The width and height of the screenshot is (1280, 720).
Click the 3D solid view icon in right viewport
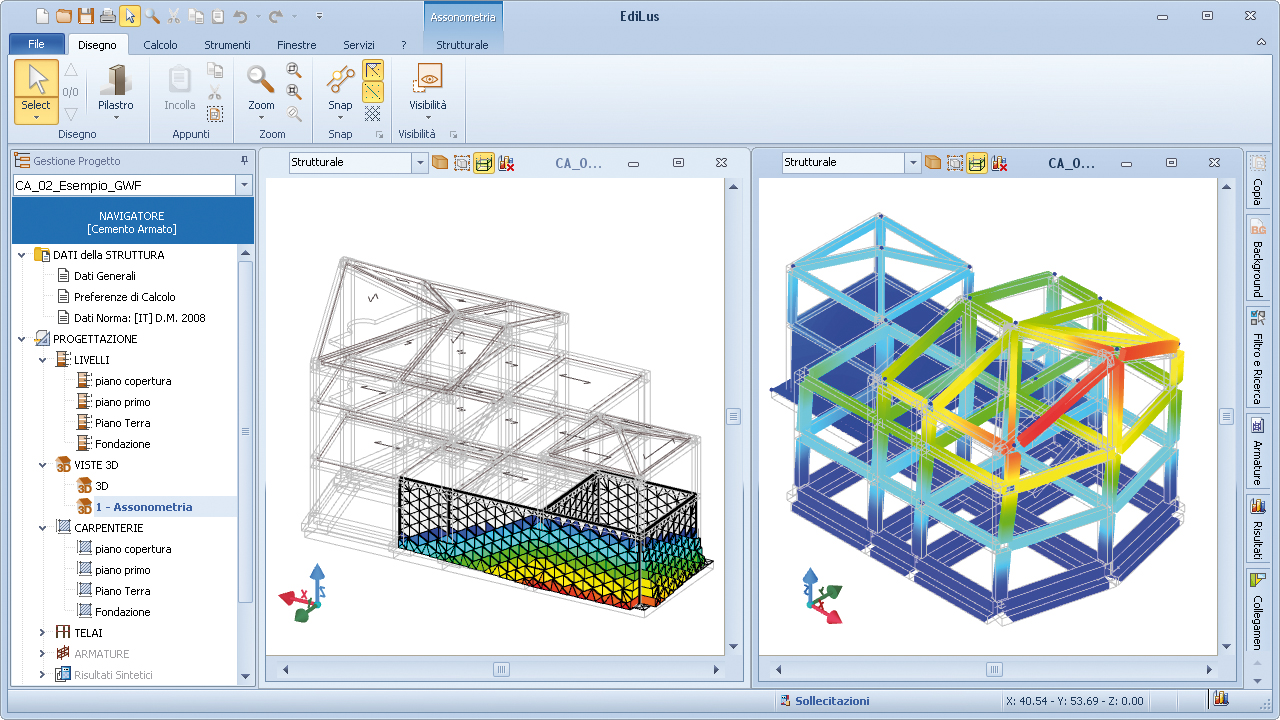pyautogui.click(x=933, y=163)
